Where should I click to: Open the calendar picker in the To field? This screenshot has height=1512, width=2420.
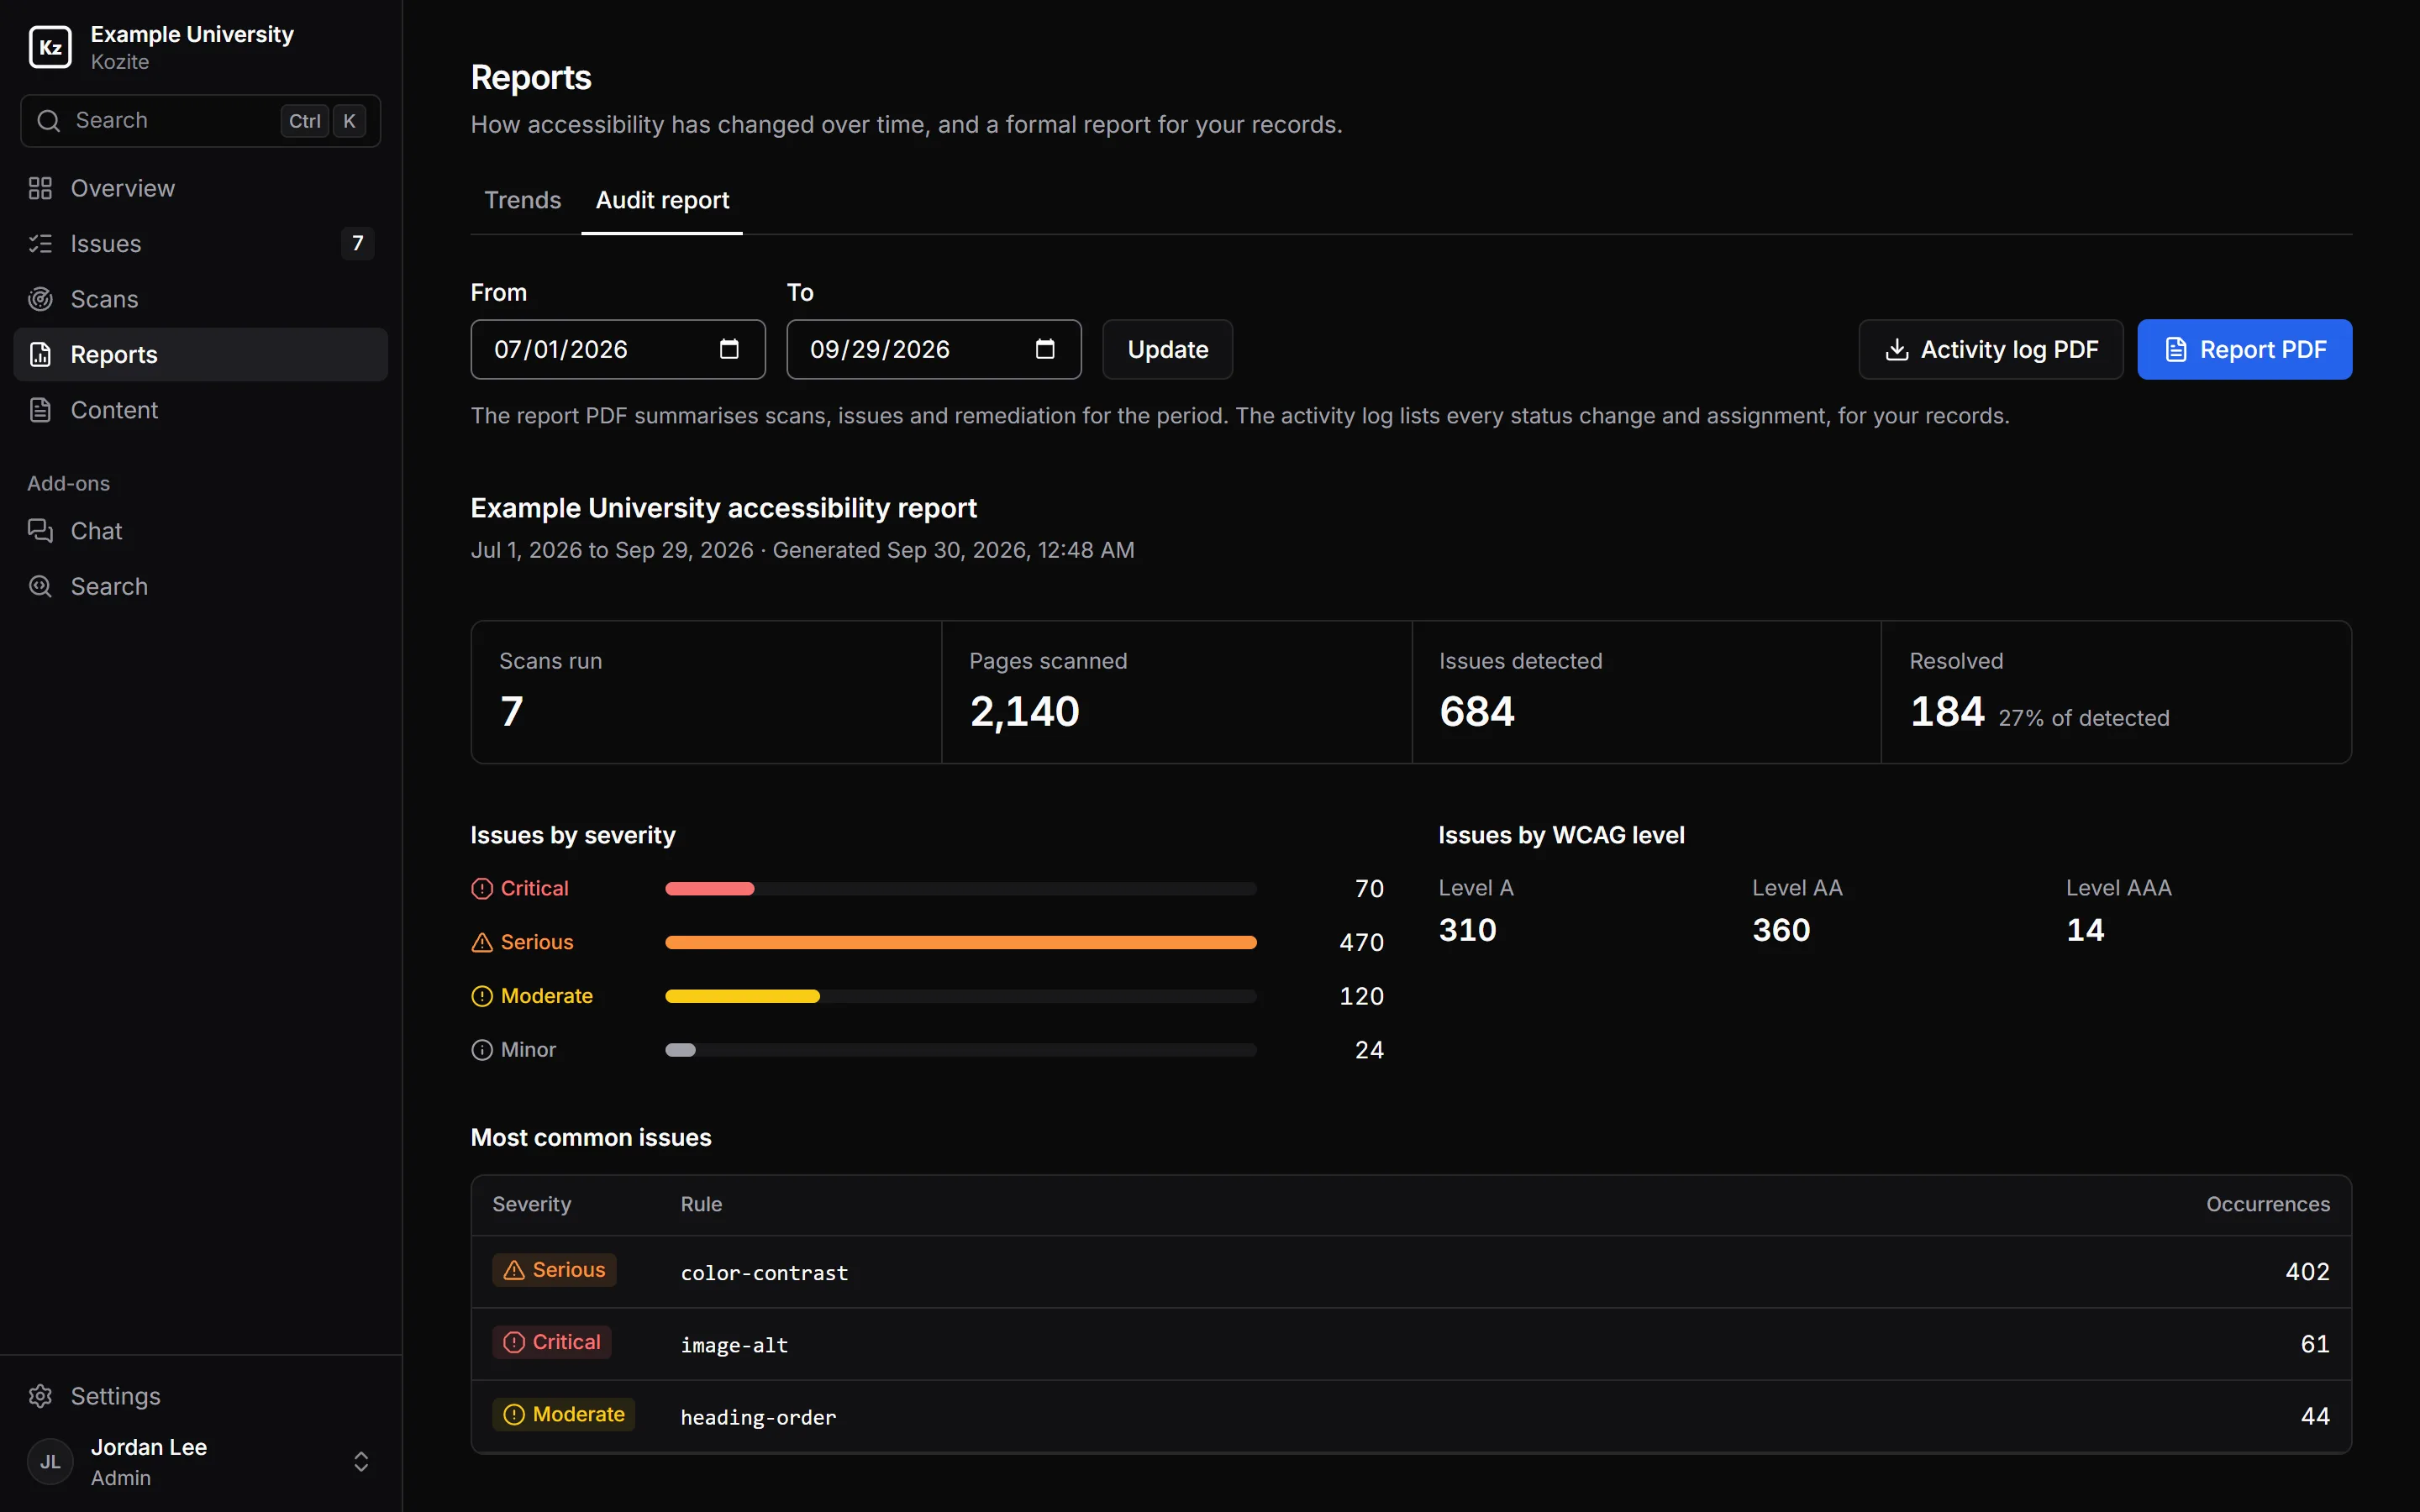click(x=1045, y=349)
